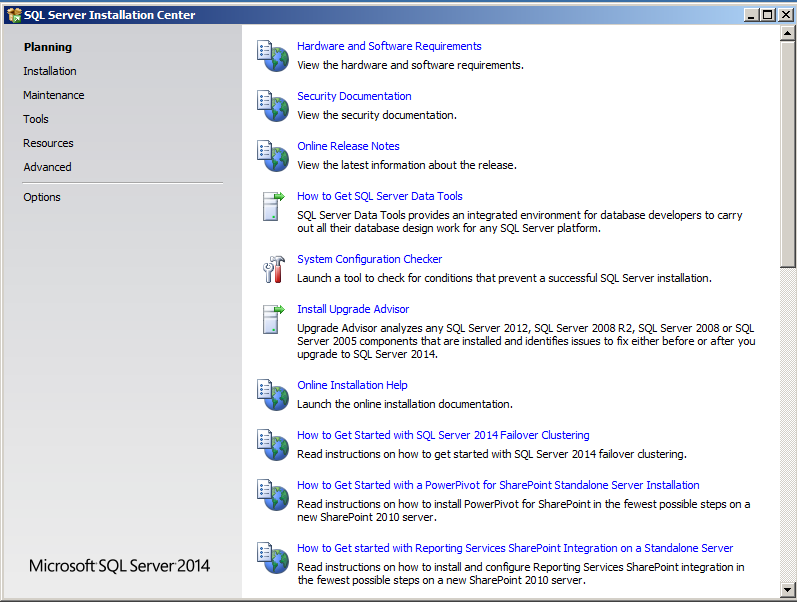Viewport: 797px width, 602px height.
Task: Click text "Launch the online installation documentation."
Action: (405, 404)
